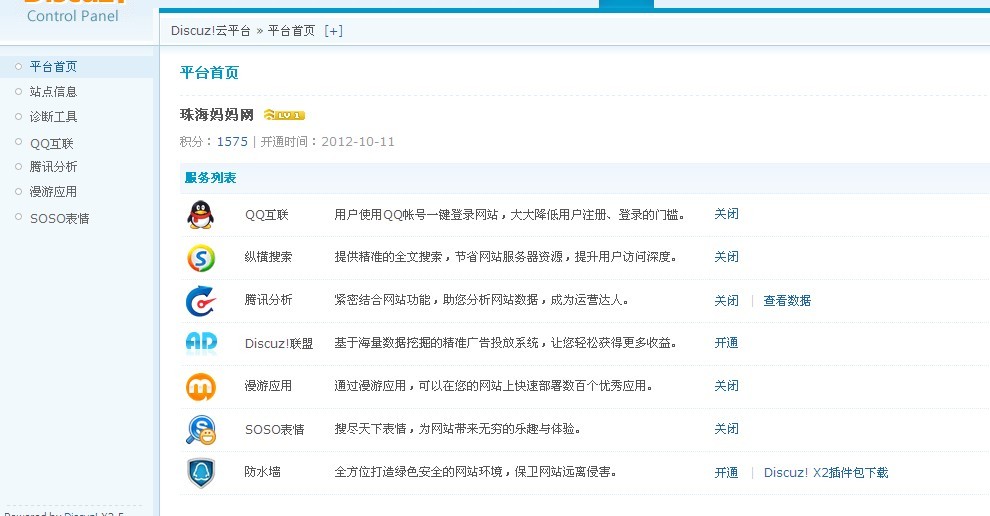Click 关闭 for the 纵横搜索 service
Screen dimensions: 990x516
[726, 257]
